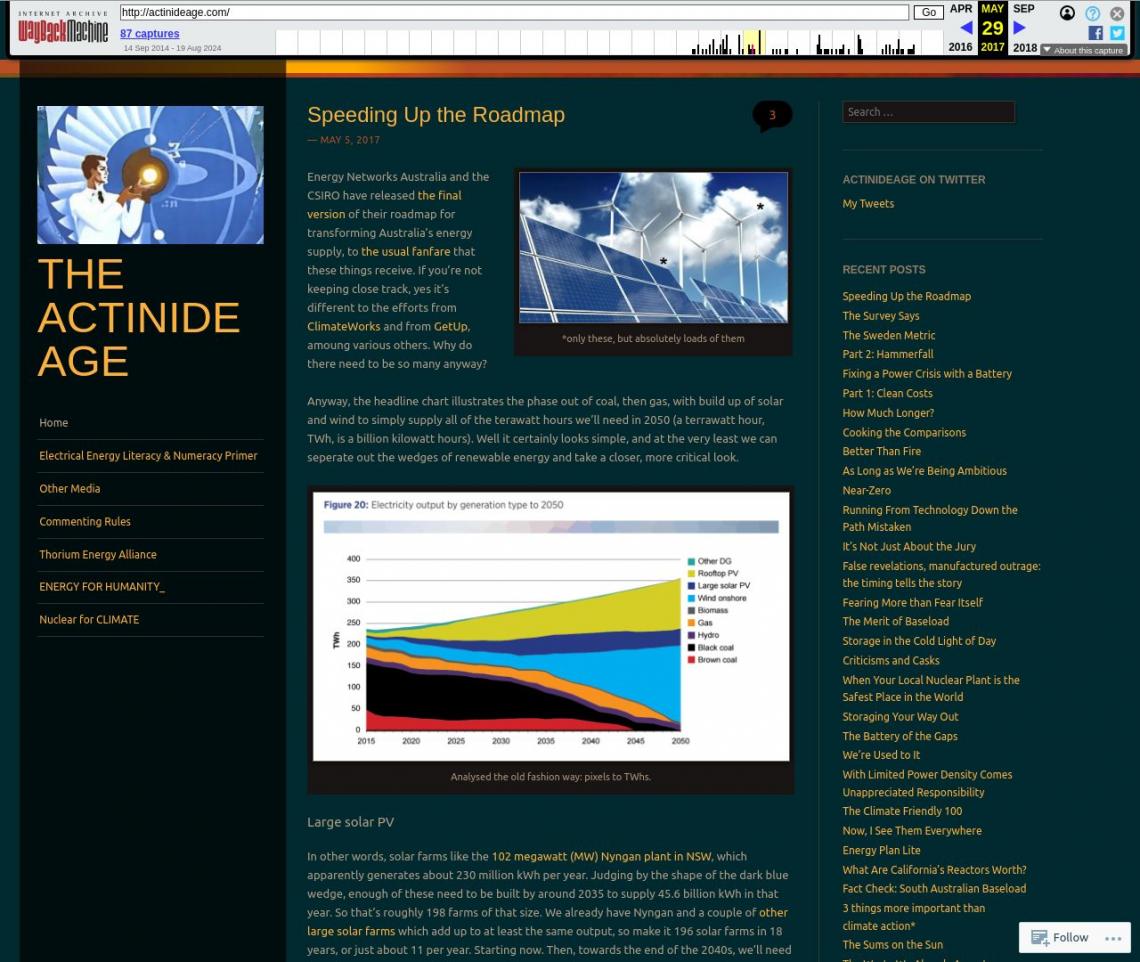This screenshot has width=1140, height=962.
Task: Open recent post Better Than Fire
Action: pos(881,452)
